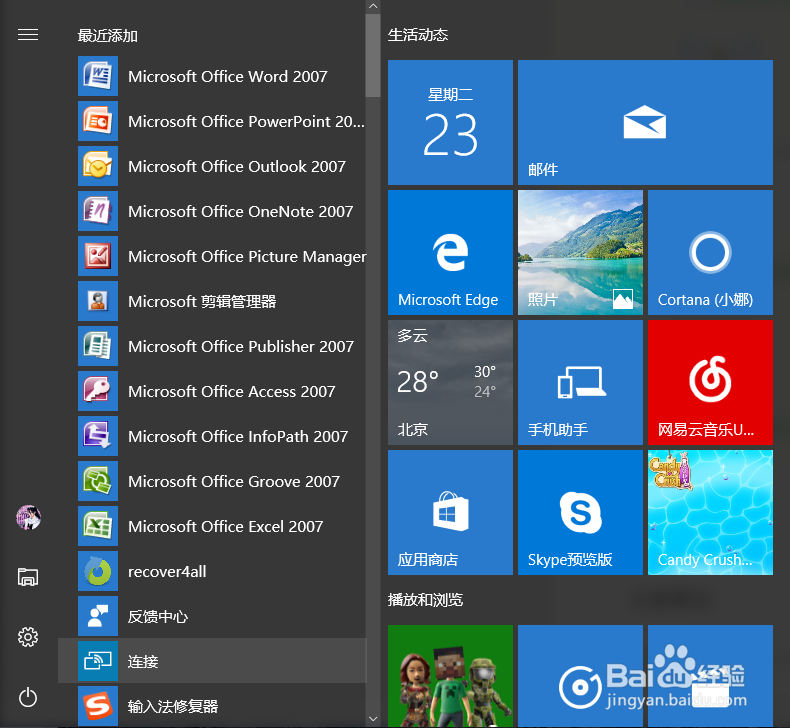Click the app list scrollbar thumb
790x728 pixels.
373,55
